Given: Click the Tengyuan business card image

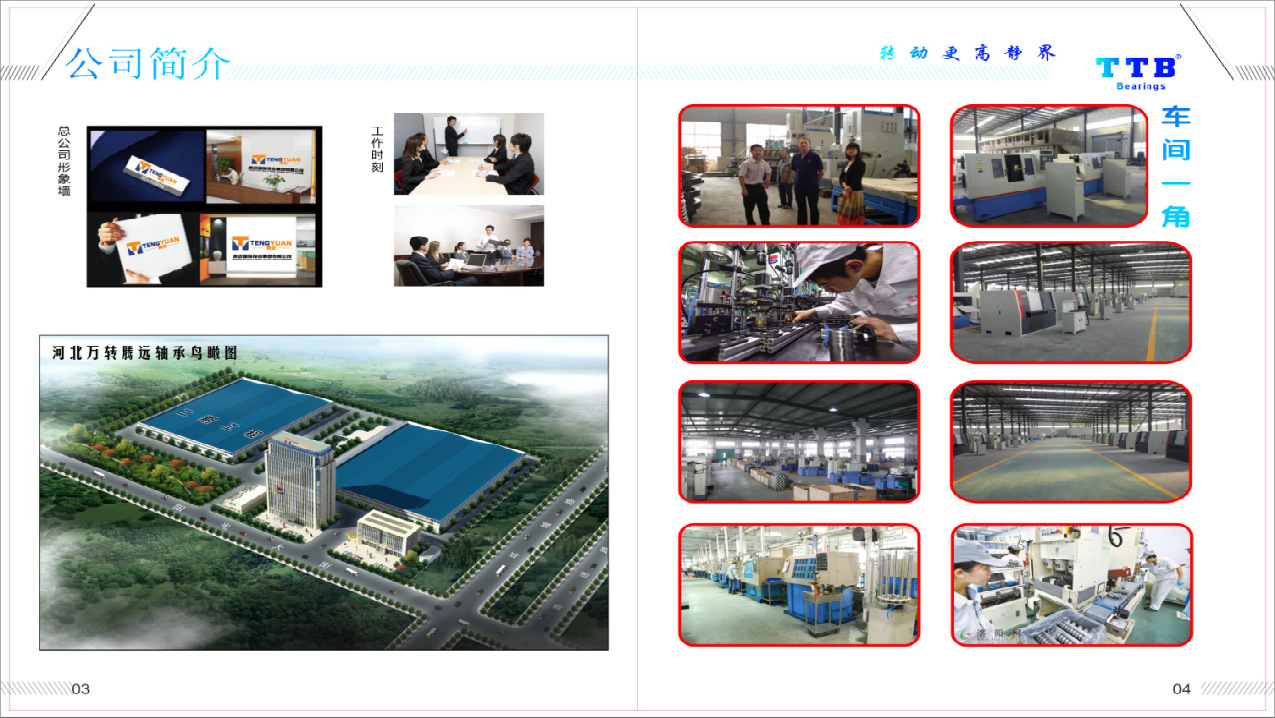Looking at the screenshot, I should 146,168.
